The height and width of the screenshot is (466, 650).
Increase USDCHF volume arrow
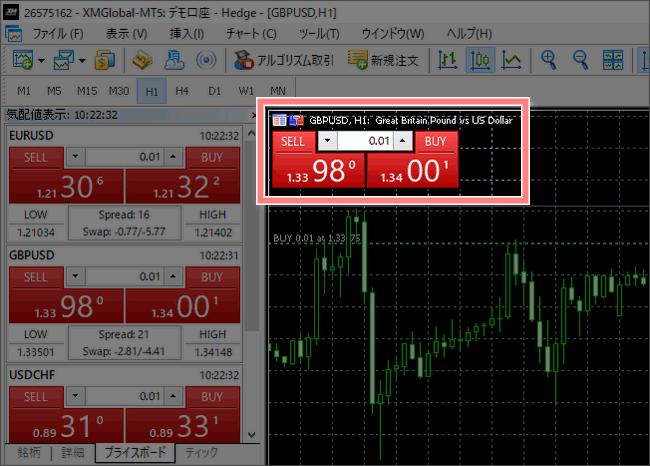(173, 396)
